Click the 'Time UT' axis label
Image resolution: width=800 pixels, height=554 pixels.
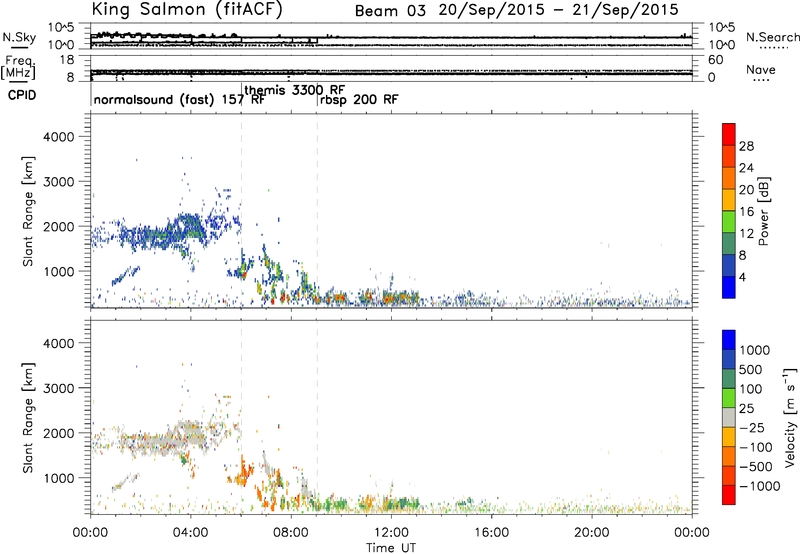point(391,548)
